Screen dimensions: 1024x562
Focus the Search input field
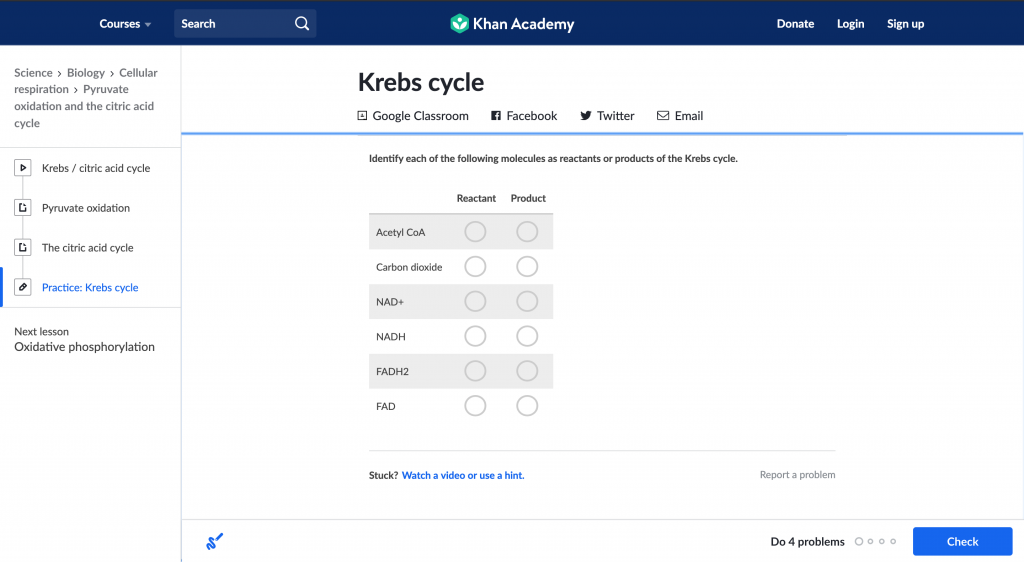pos(232,23)
